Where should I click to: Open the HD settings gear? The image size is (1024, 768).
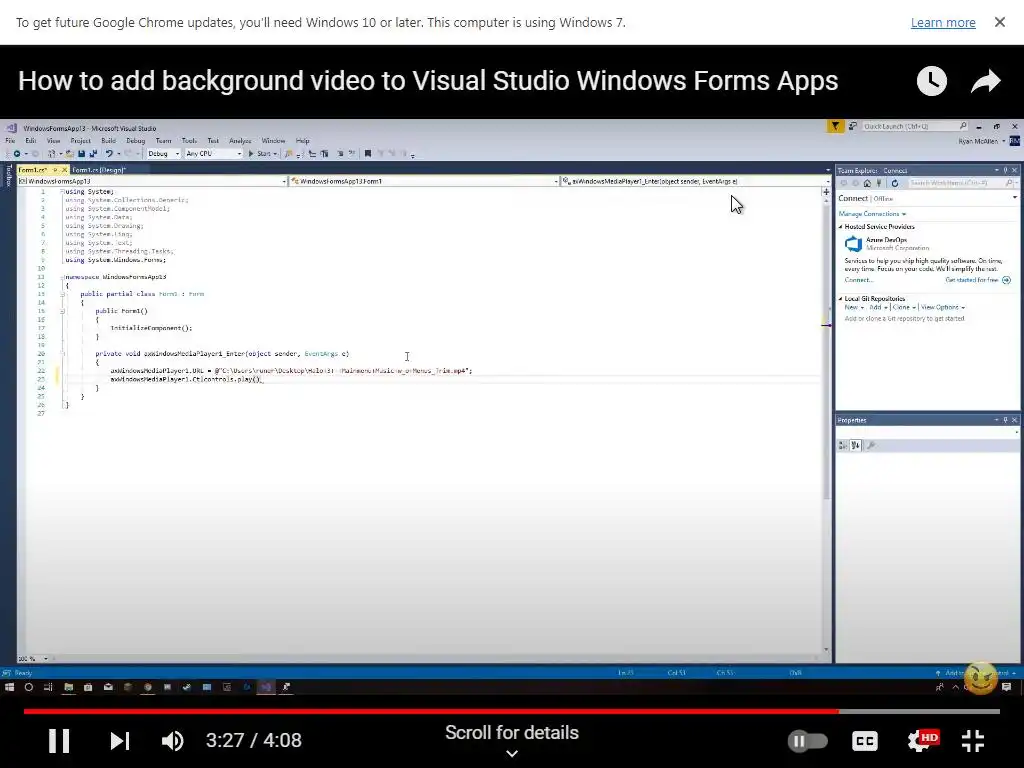coord(921,741)
